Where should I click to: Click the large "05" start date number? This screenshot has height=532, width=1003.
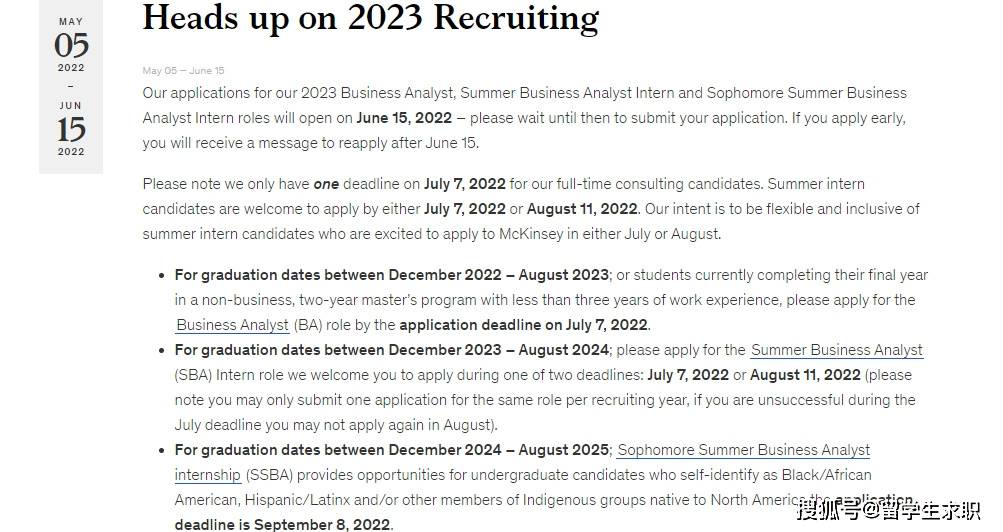[x=71, y=45]
